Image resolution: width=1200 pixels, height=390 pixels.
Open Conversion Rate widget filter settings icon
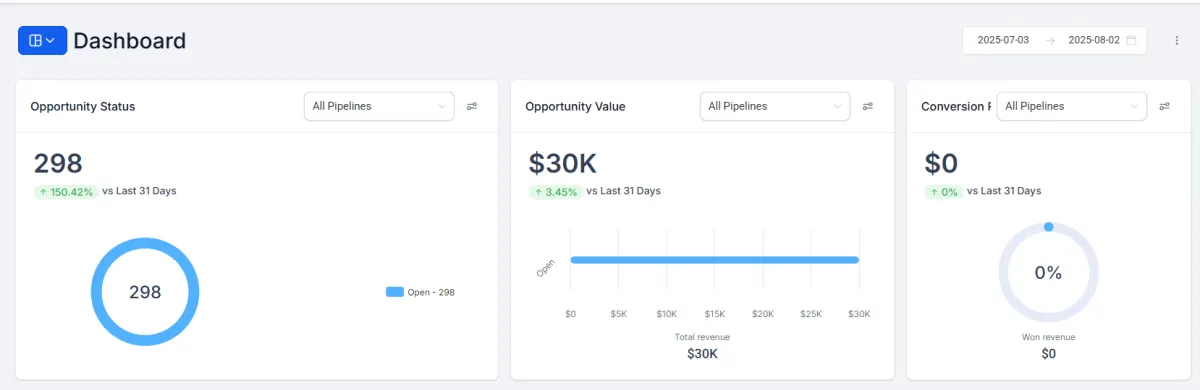(x=1164, y=106)
